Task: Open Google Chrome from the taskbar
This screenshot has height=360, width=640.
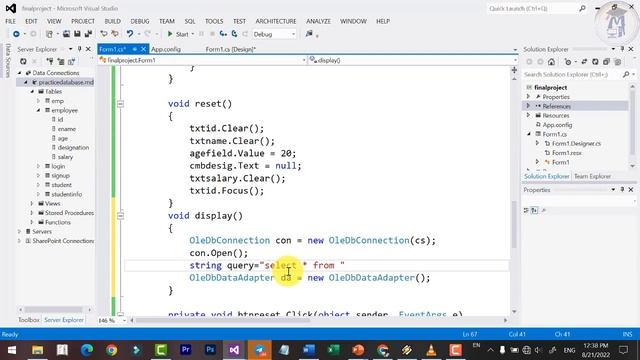Action: pyautogui.click(x=111, y=350)
